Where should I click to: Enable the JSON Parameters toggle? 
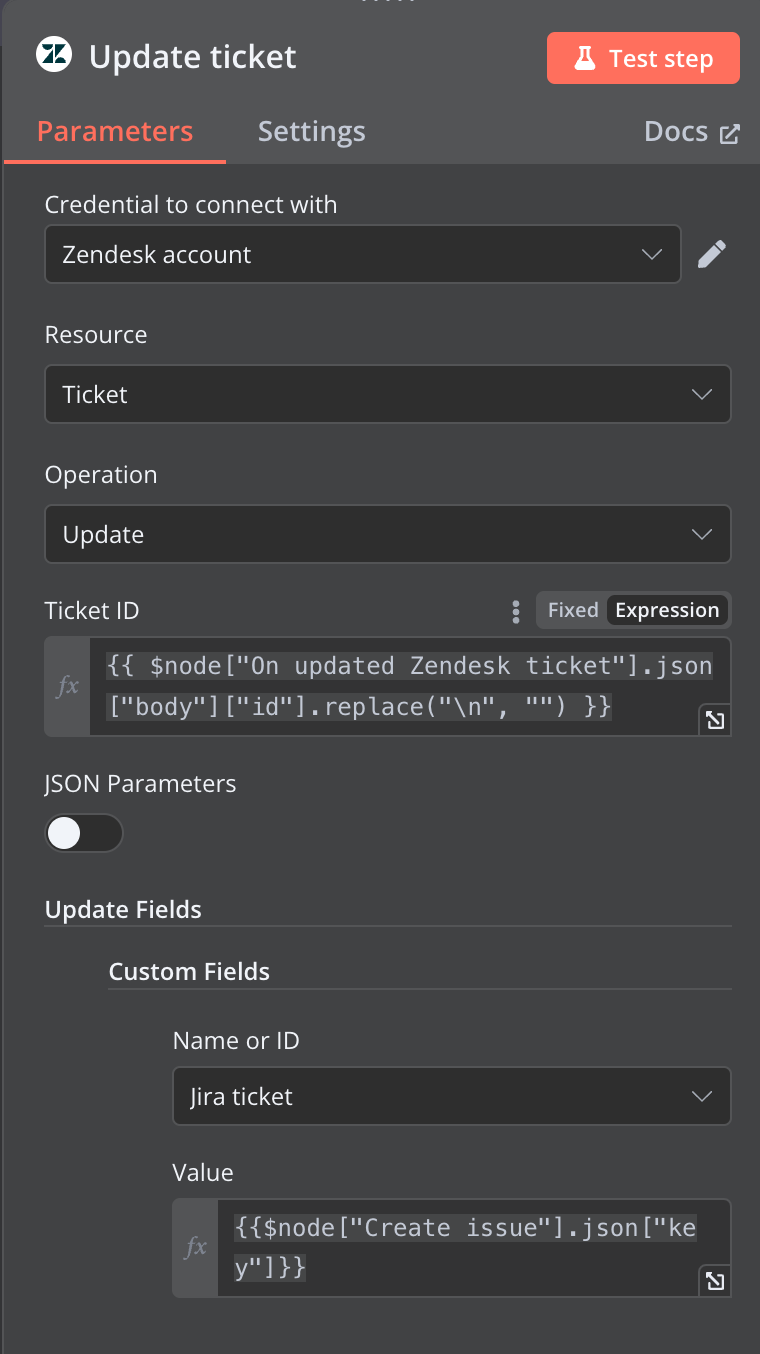[84, 833]
